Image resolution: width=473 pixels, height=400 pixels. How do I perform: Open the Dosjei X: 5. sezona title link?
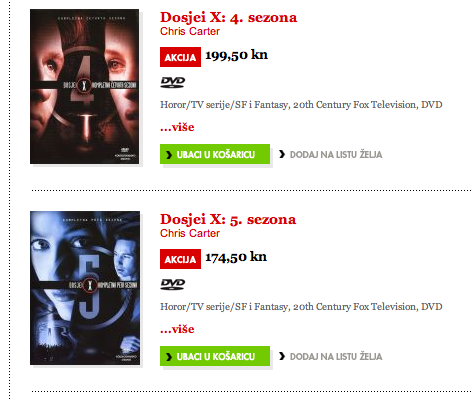228,220
